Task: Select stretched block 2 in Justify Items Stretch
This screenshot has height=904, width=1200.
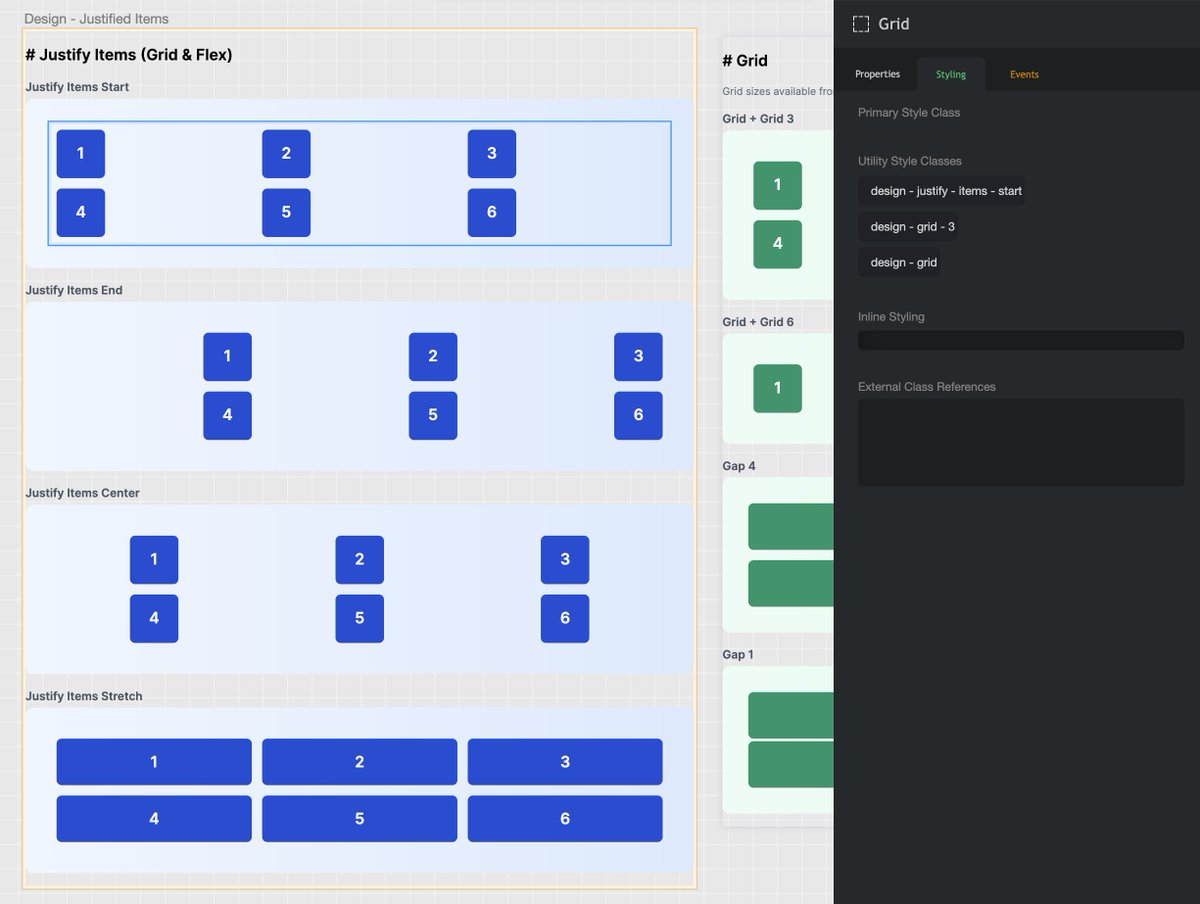Action: (360, 762)
